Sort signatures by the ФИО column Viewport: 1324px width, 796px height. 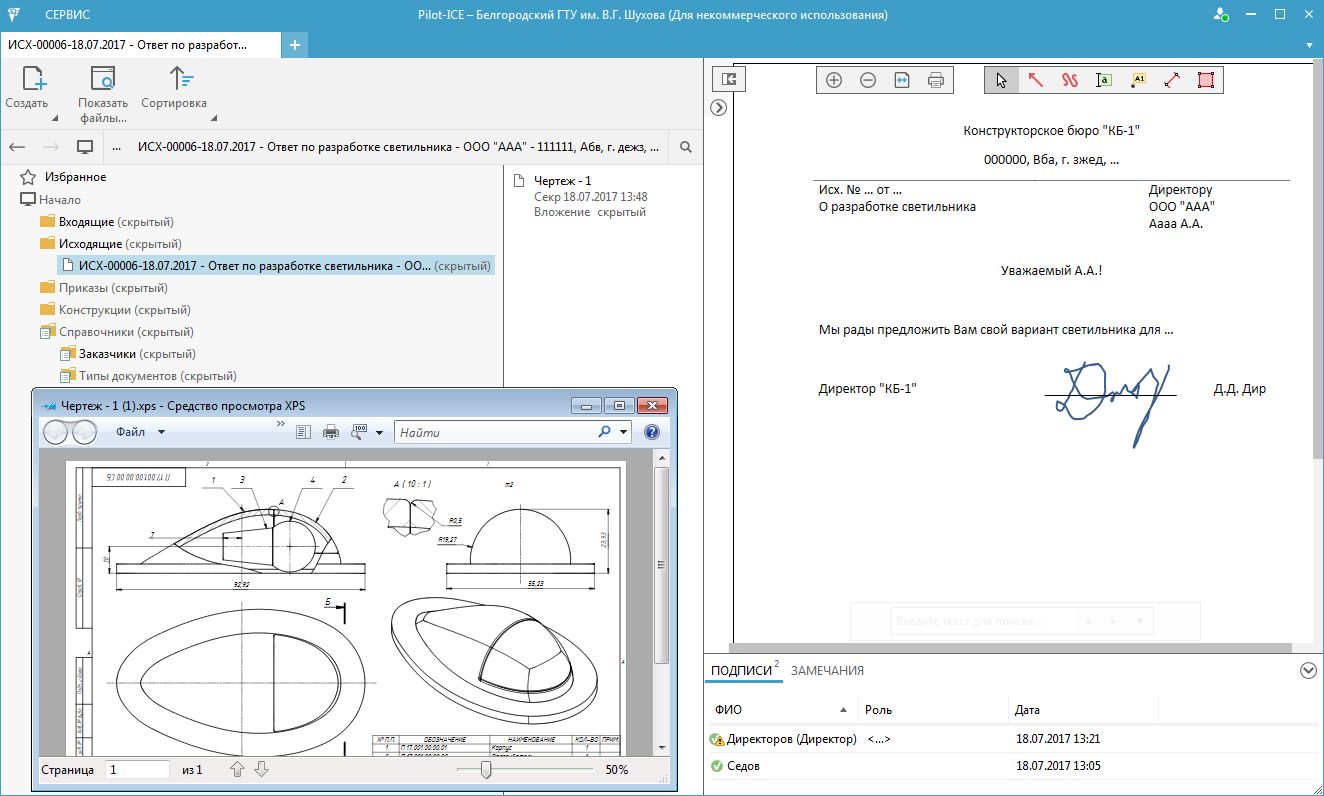pos(782,710)
